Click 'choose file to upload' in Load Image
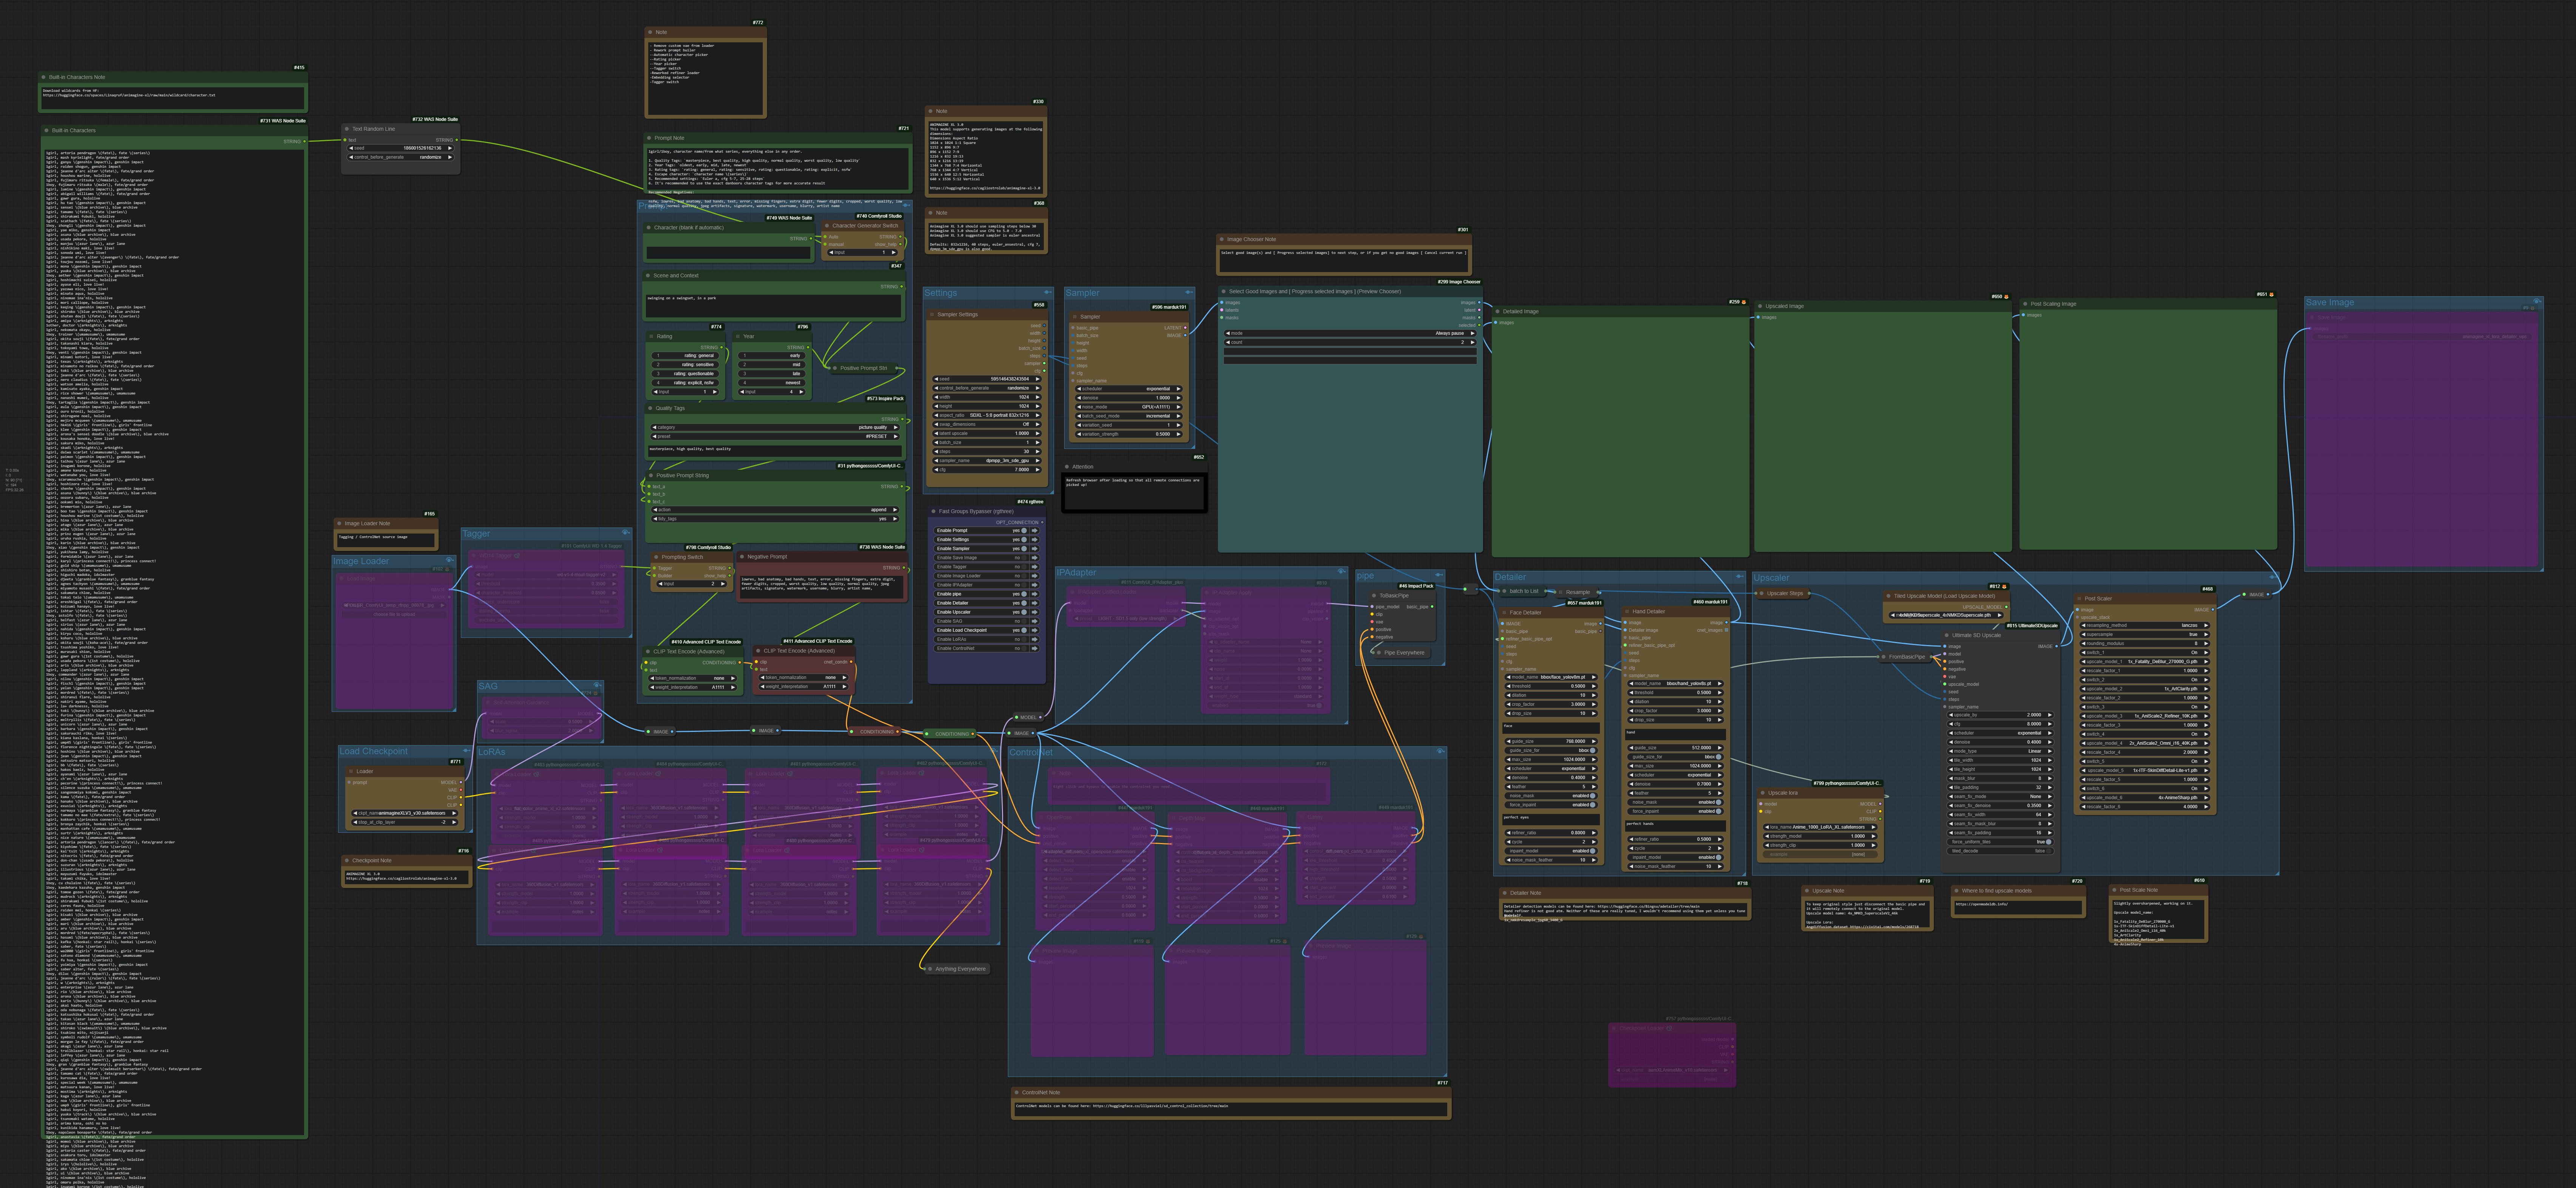Image resolution: width=2576 pixels, height=1188 pixels. coord(394,614)
